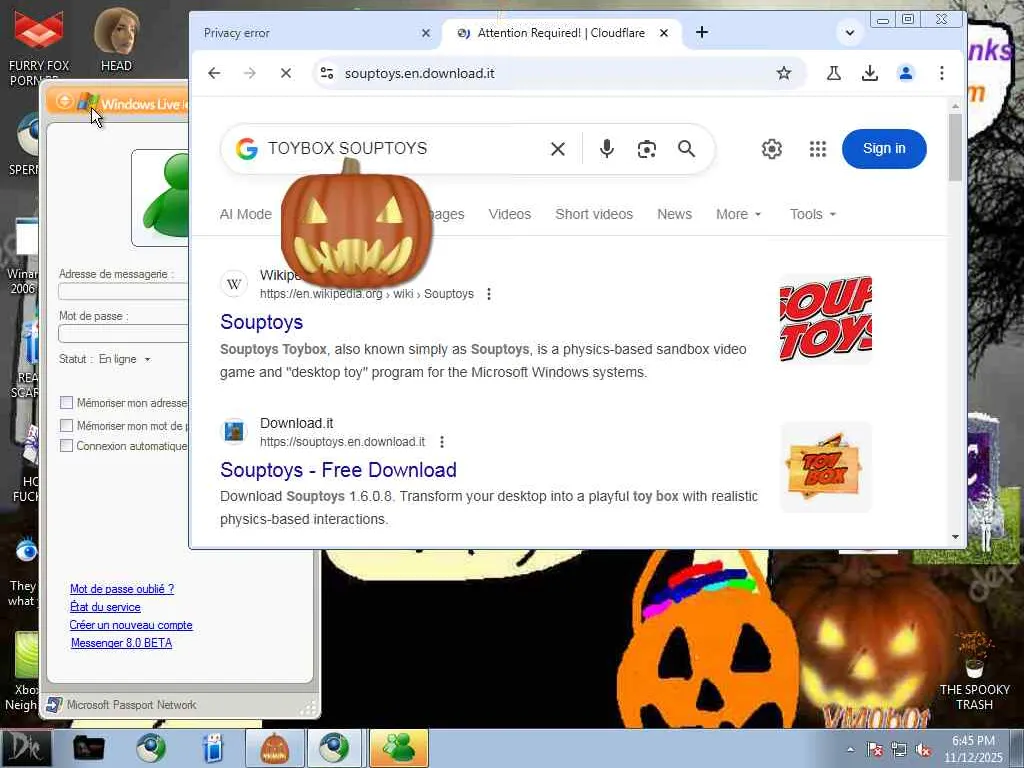Click the network tray icon
The height and width of the screenshot is (768, 1024).
[899, 750]
